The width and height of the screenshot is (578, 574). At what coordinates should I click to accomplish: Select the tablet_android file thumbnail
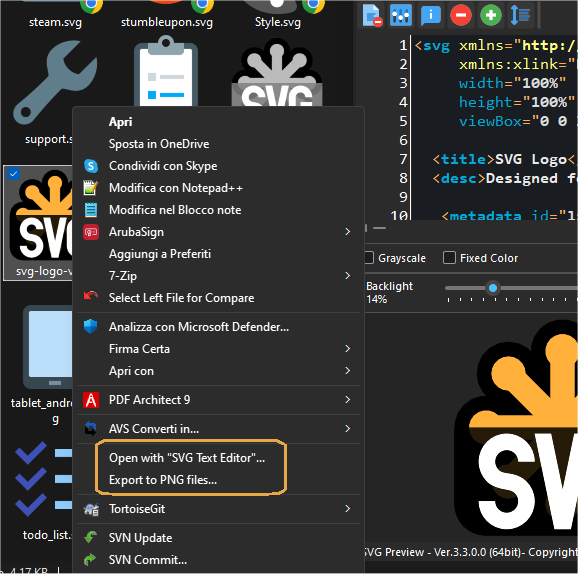point(48,347)
